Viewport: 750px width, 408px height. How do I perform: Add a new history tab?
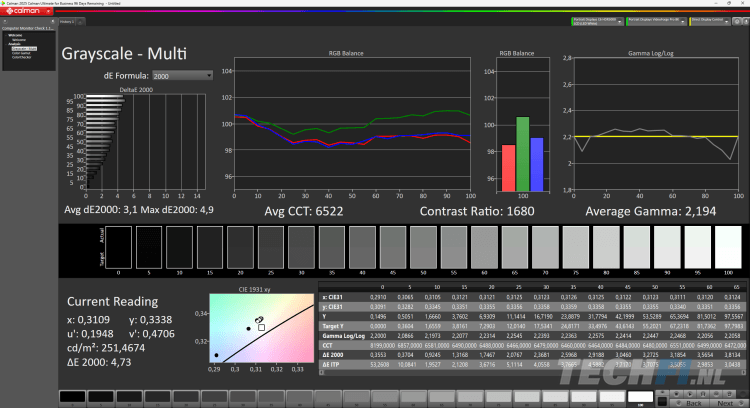click(x=80, y=22)
